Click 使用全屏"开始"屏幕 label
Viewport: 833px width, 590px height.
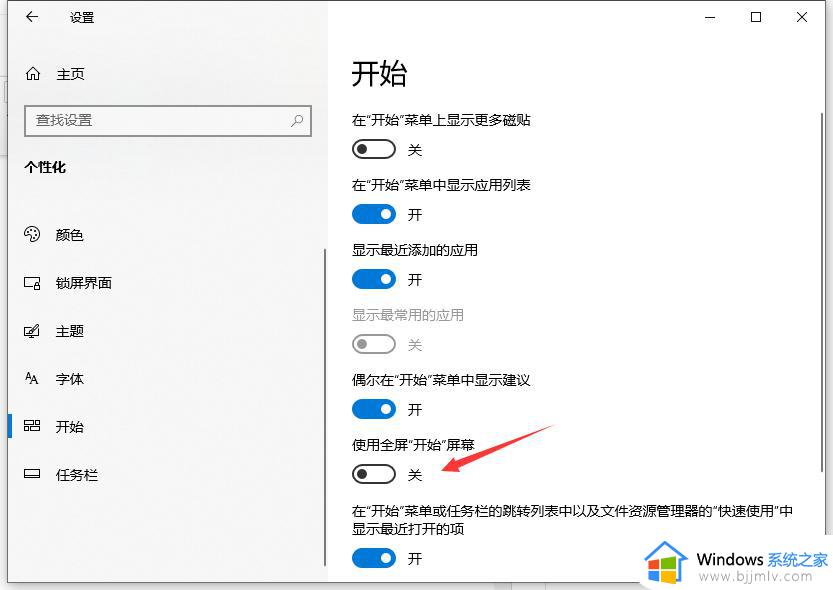413,445
